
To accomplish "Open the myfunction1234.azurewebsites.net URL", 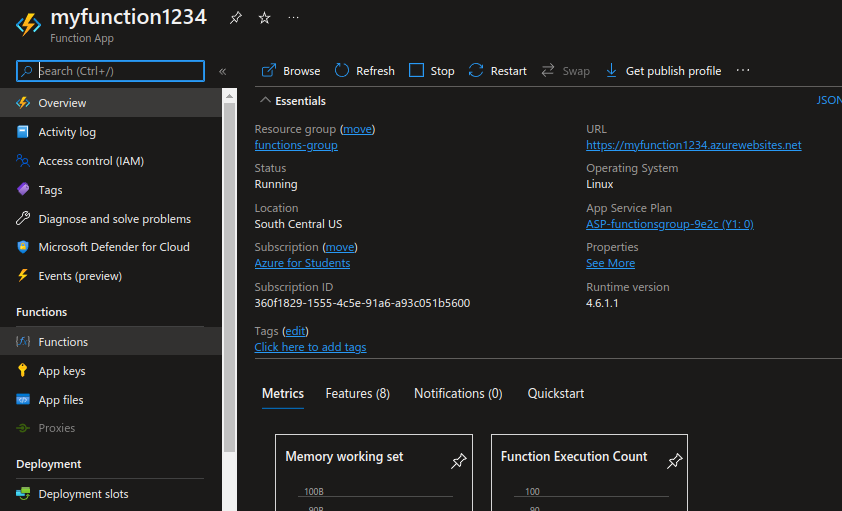I will (694, 145).
